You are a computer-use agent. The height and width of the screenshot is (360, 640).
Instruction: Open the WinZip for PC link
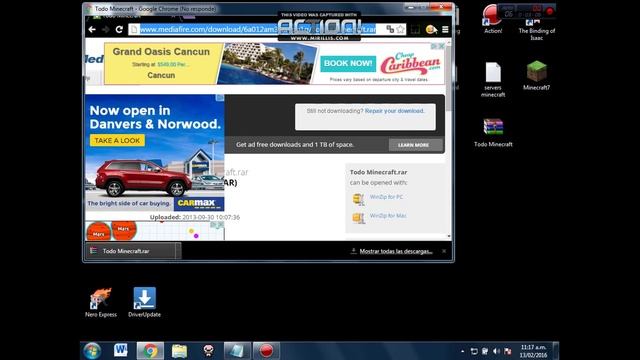coord(386,197)
